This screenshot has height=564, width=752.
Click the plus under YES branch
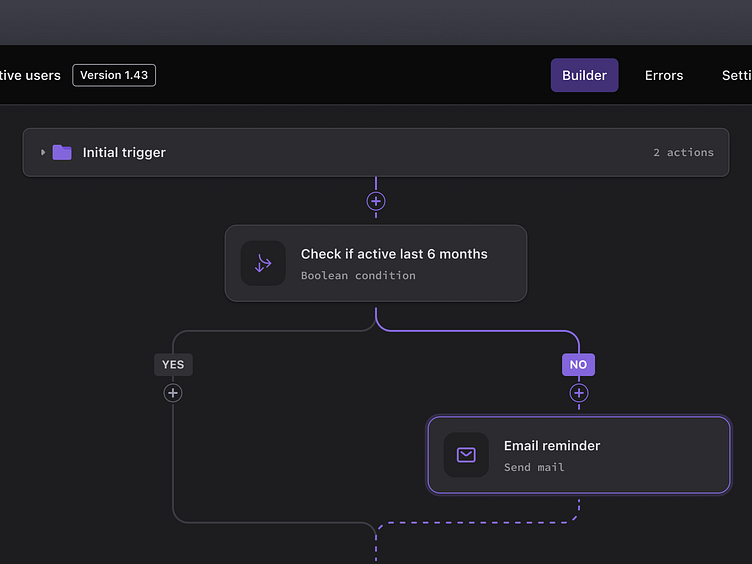pyautogui.click(x=173, y=393)
